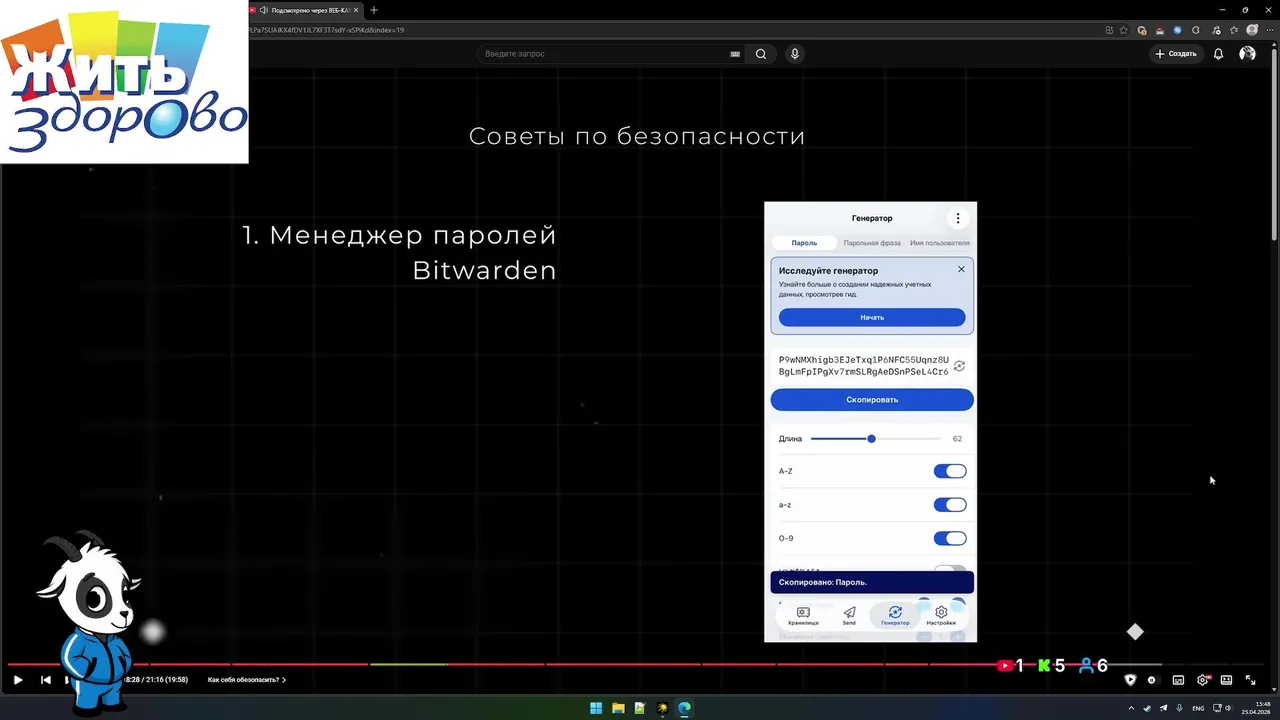Open a new browser tab
Image resolution: width=1280 pixels, height=720 pixels.
(x=374, y=10)
